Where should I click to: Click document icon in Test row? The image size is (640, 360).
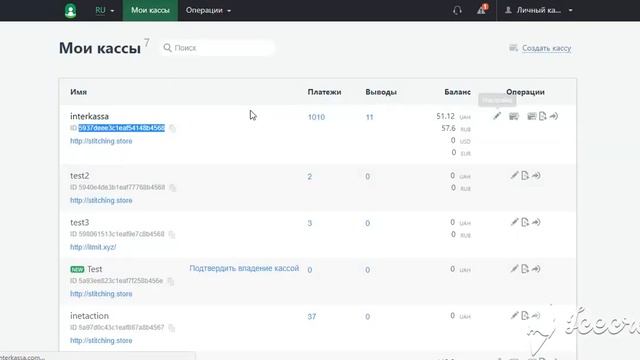pyautogui.click(x=525, y=269)
